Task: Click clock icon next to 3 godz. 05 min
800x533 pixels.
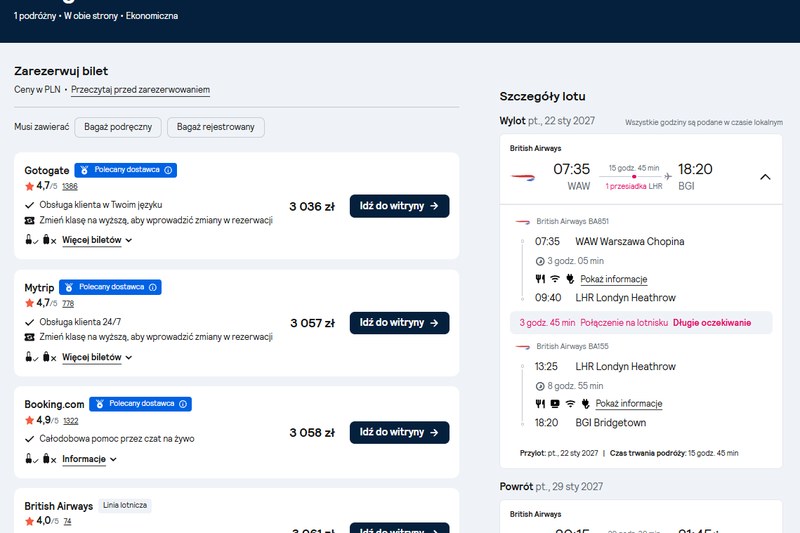Action: pyautogui.click(x=540, y=262)
